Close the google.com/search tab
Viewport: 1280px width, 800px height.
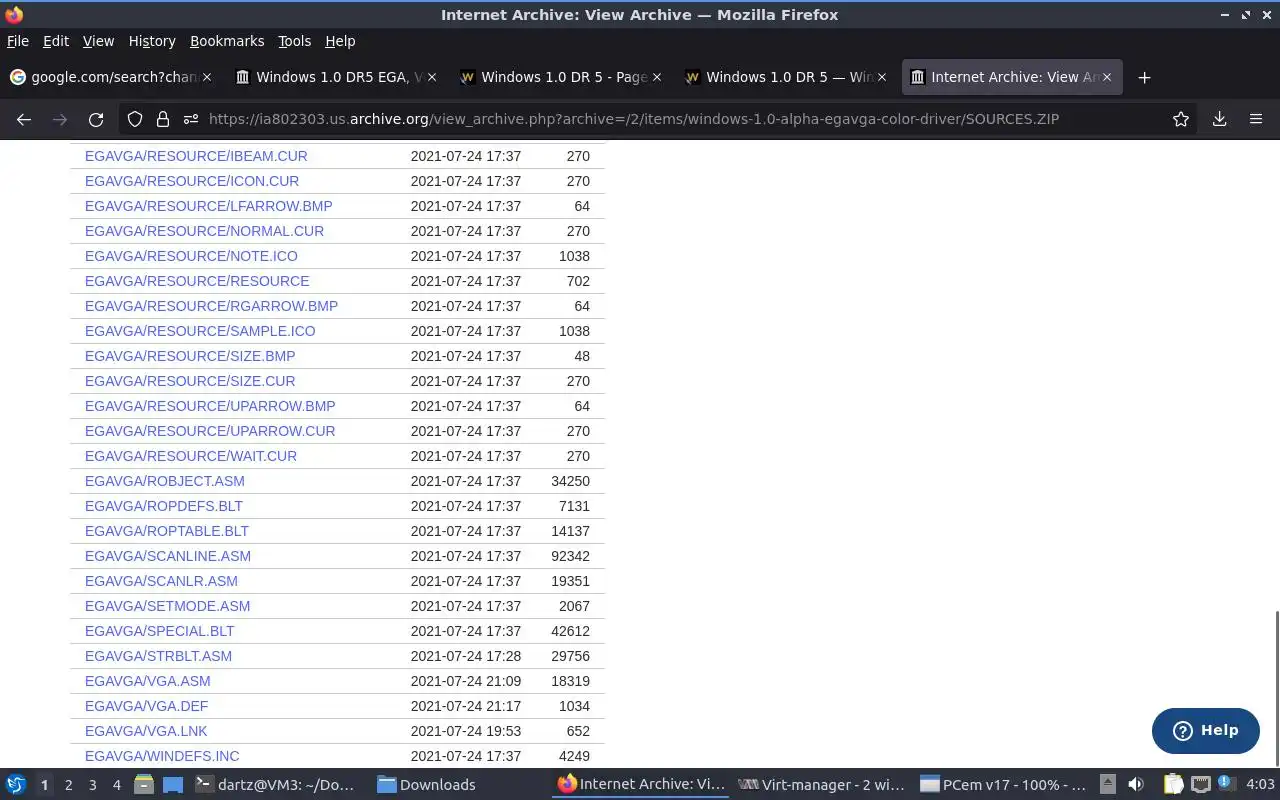[207, 77]
